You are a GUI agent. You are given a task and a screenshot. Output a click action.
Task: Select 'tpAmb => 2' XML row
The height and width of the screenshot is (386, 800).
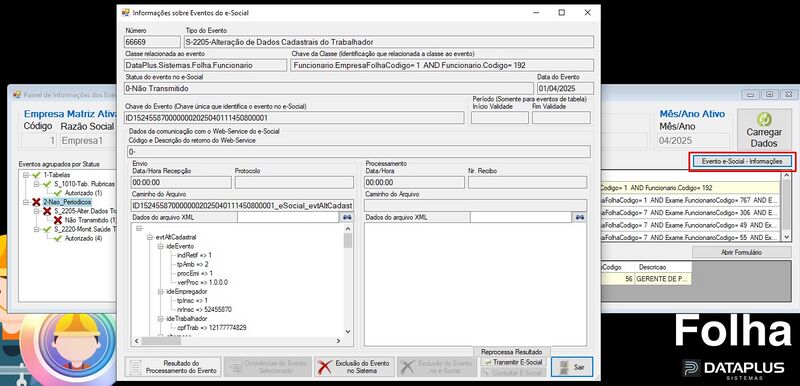pos(192,265)
